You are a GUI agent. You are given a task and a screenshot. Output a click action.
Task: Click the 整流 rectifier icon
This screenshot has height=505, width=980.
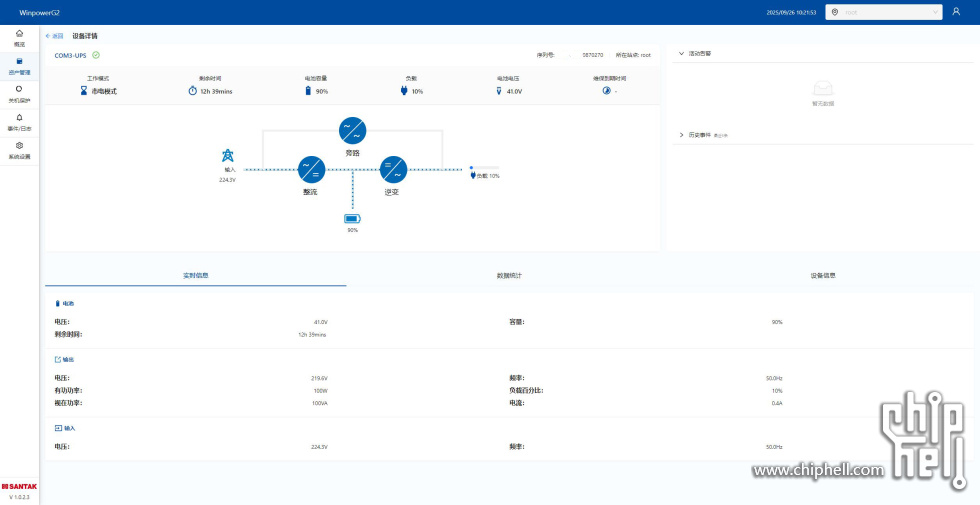pyautogui.click(x=311, y=169)
